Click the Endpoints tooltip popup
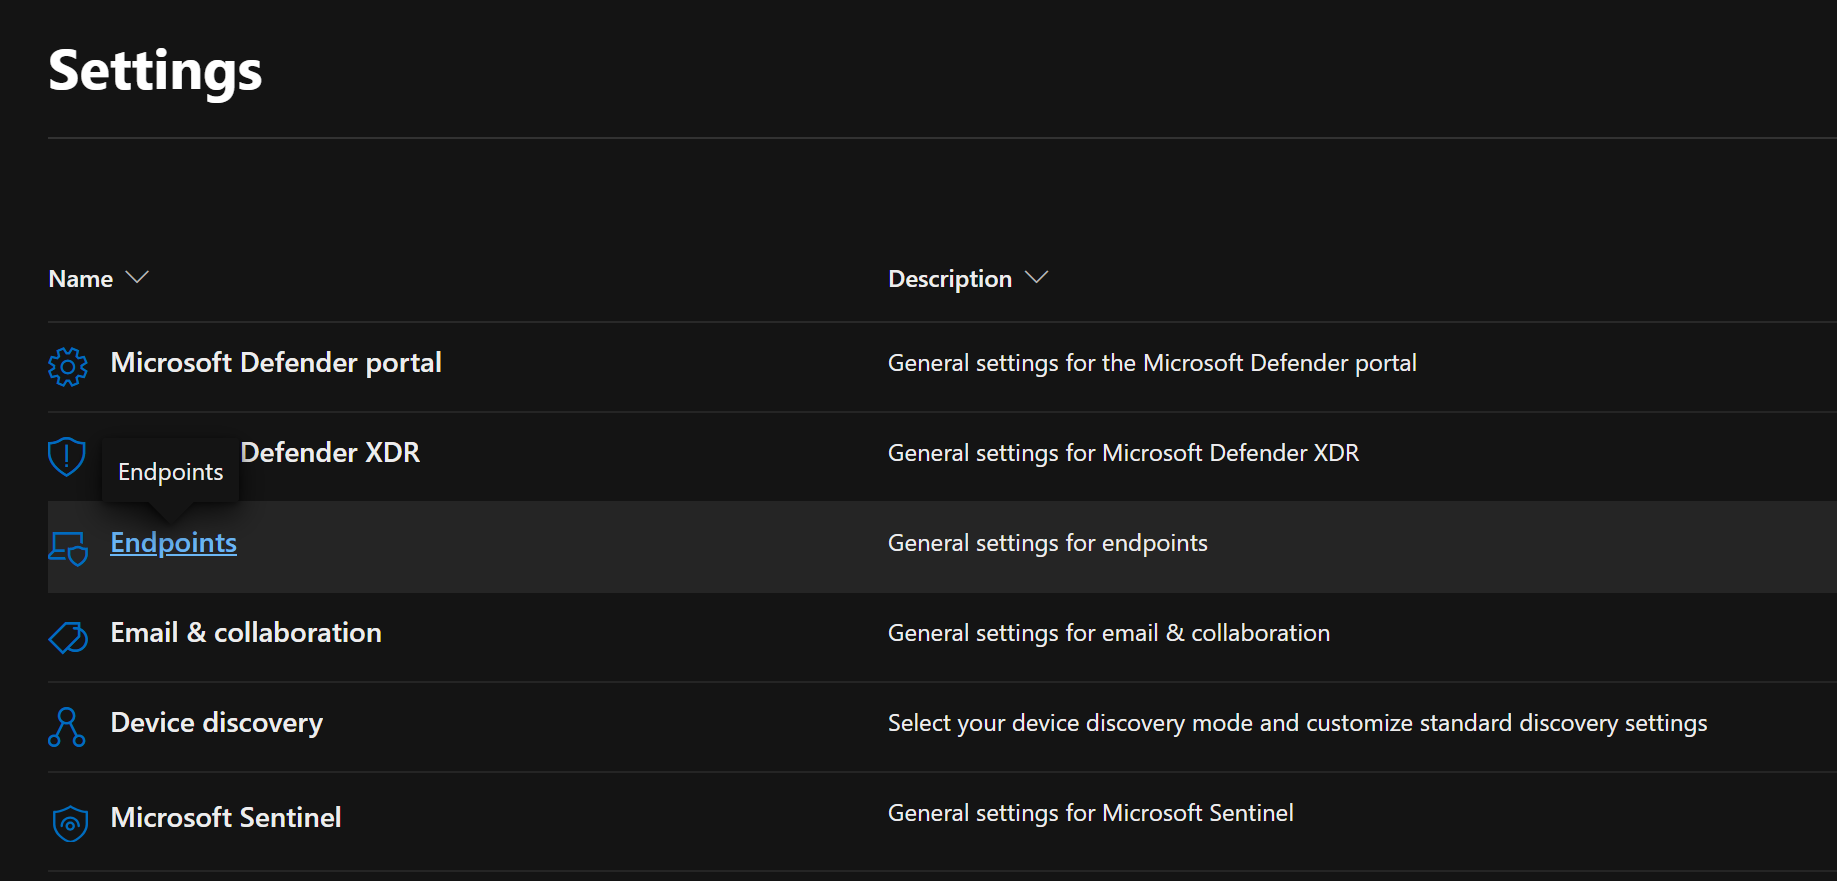 coord(171,472)
